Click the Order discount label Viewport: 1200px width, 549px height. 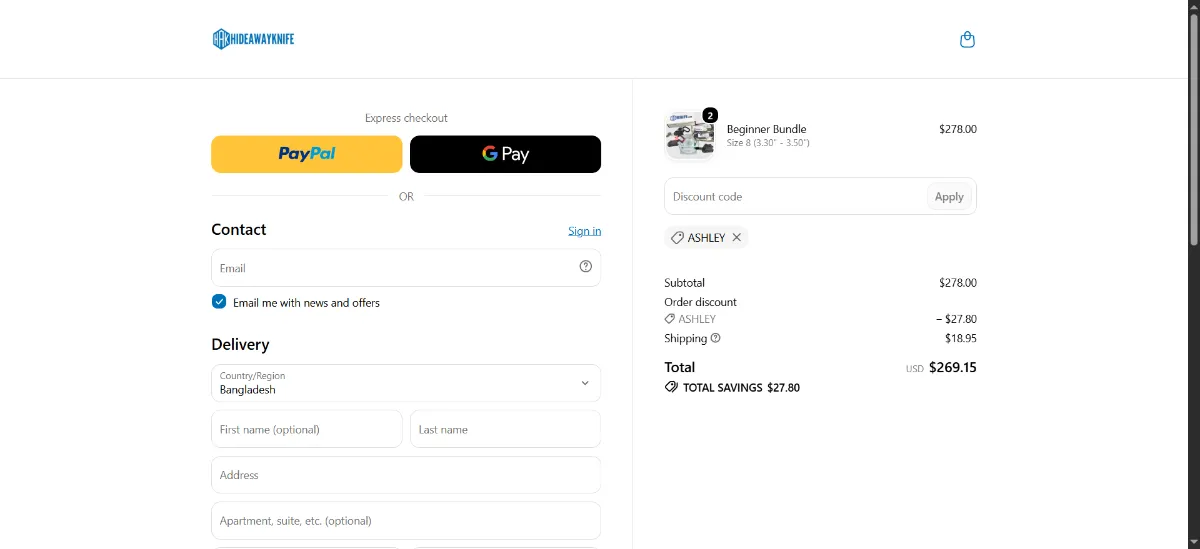tap(701, 302)
